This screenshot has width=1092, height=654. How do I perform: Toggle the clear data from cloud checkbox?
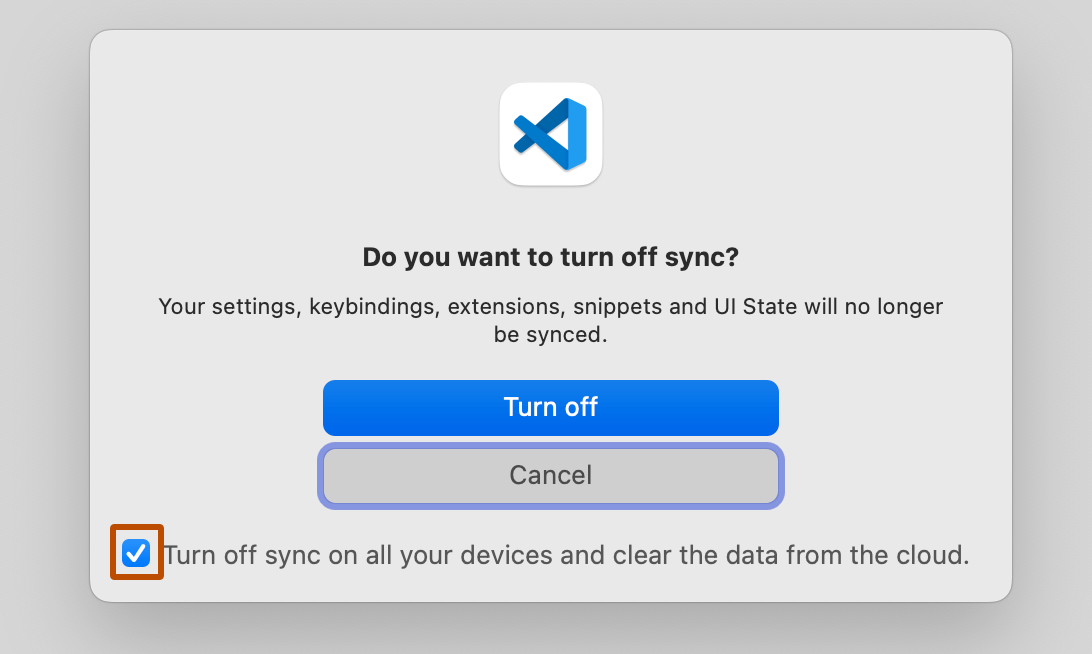pos(136,552)
